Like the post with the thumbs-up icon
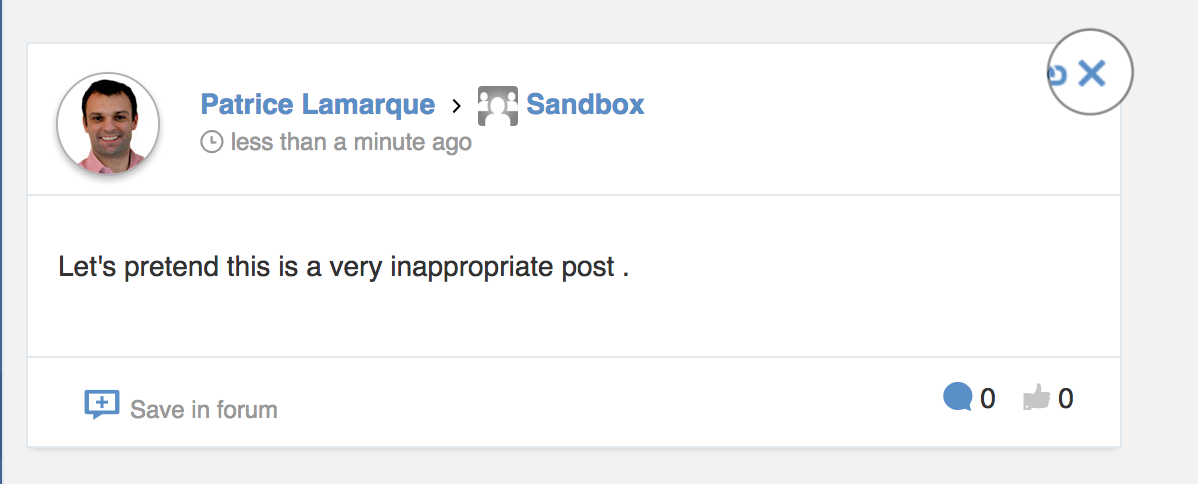 tap(1037, 398)
